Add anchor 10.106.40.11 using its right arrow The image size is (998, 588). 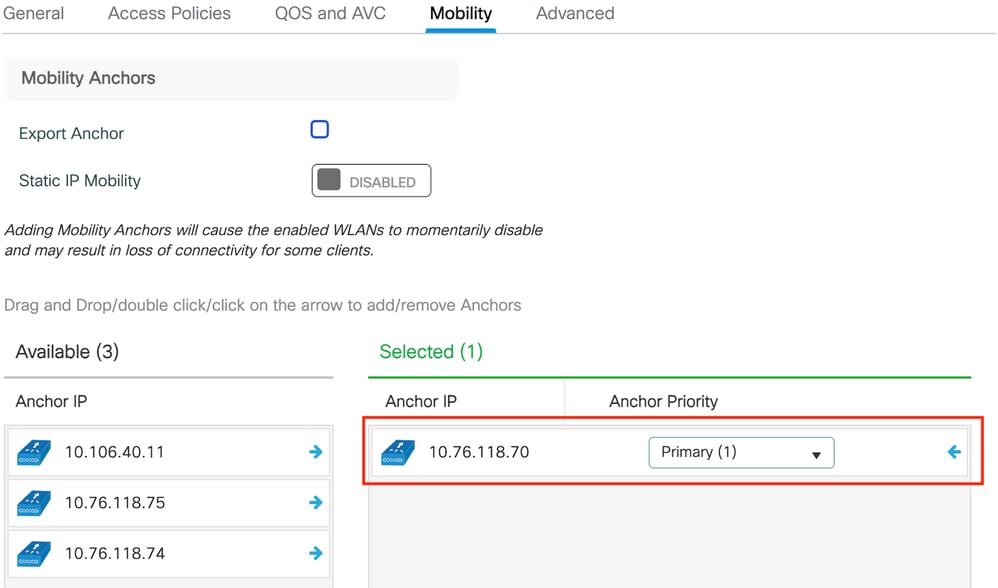[316, 452]
